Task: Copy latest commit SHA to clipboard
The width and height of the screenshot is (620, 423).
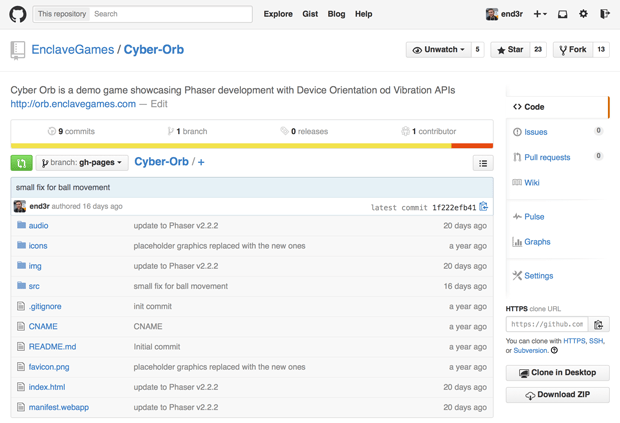Action: 484,207
